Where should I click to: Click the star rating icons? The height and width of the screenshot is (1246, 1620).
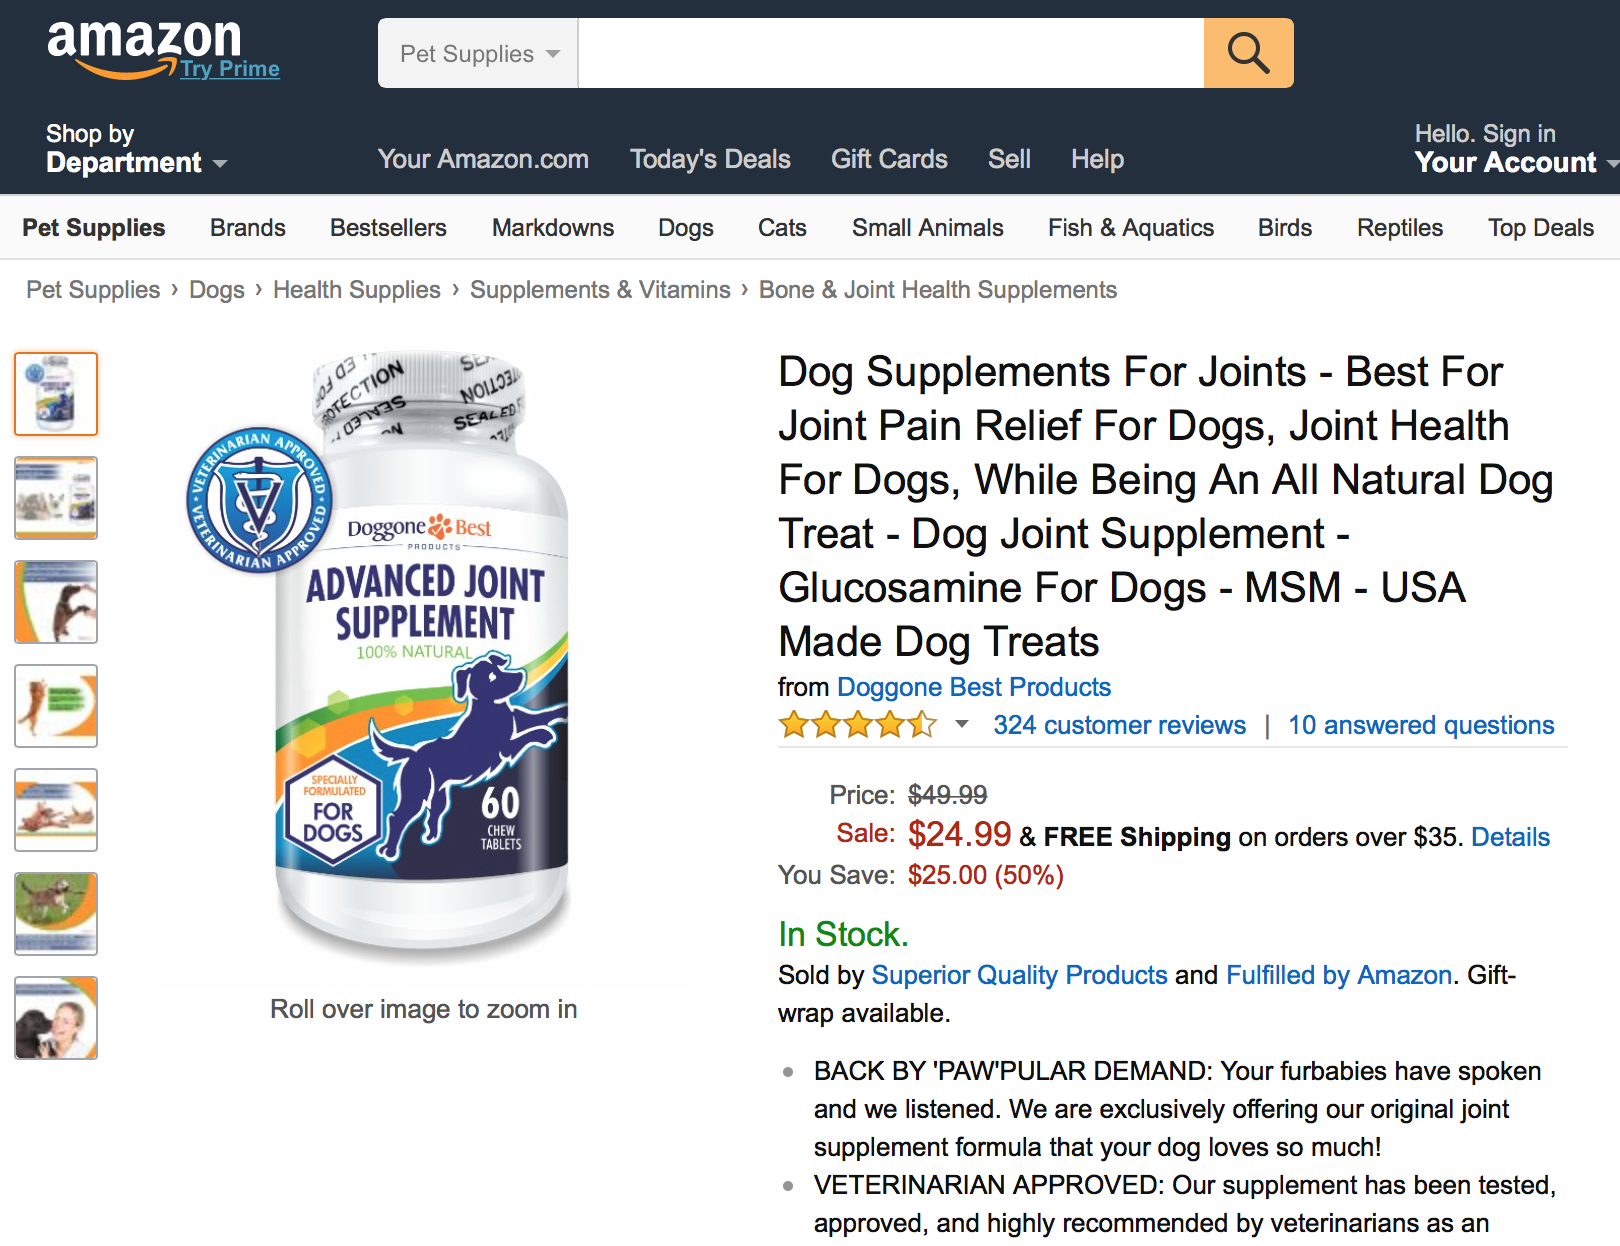click(x=858, y=725)
